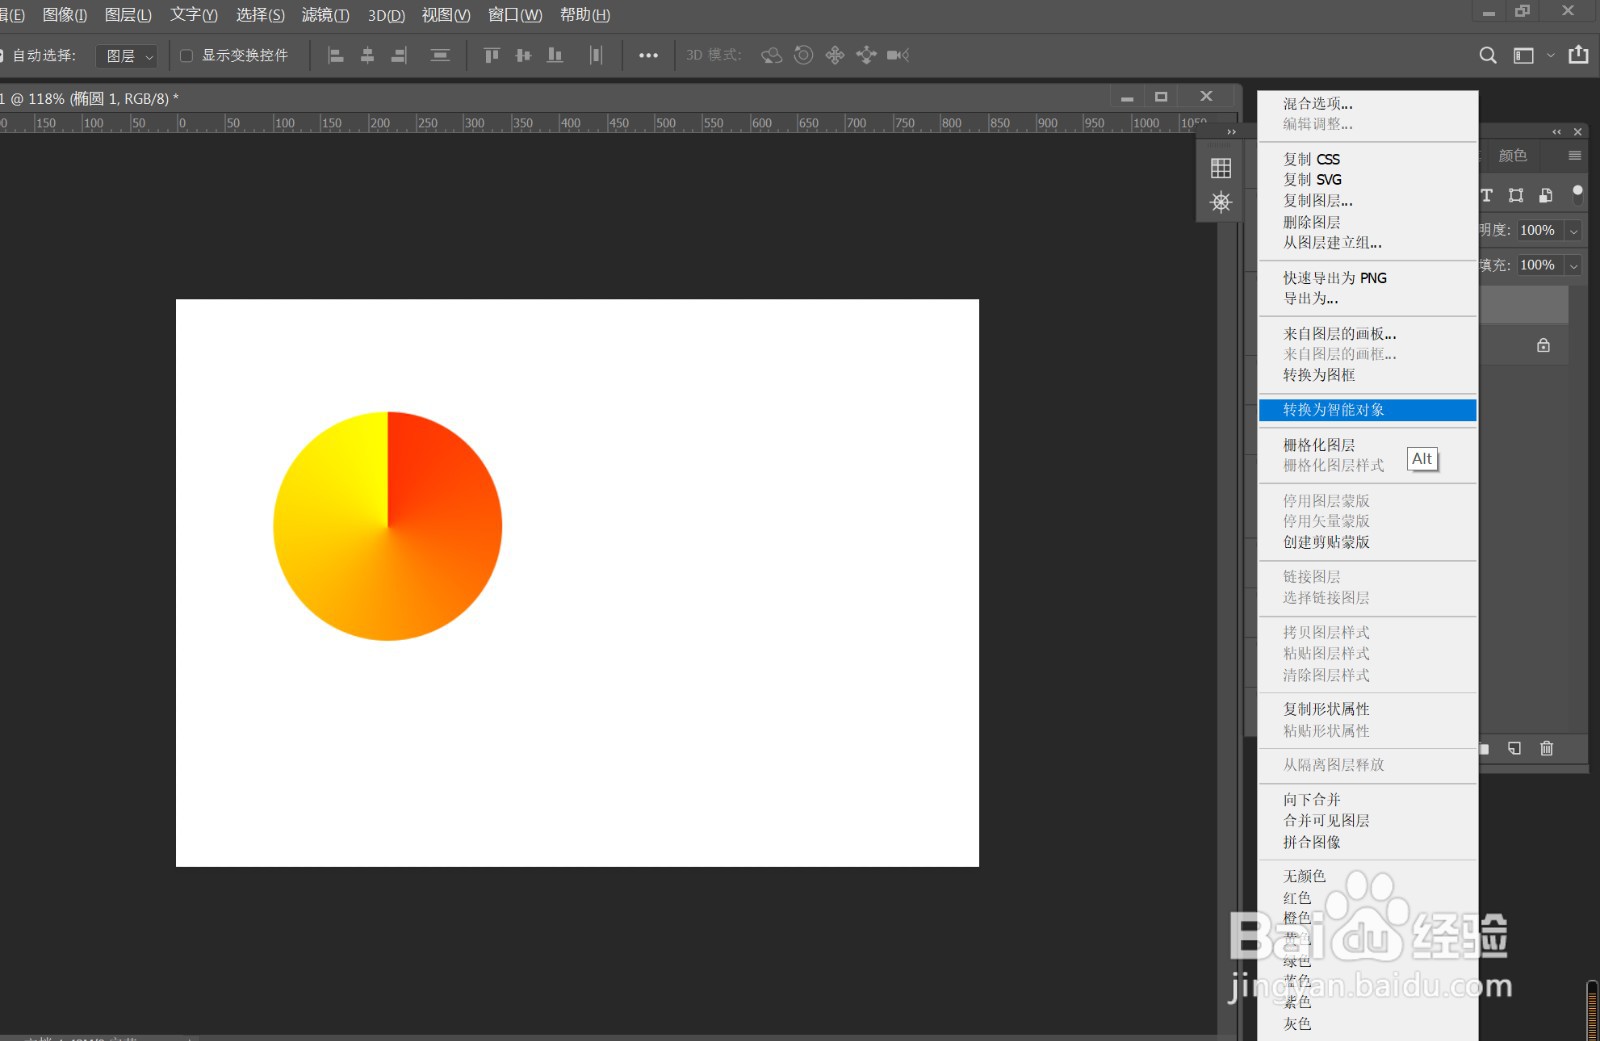Viewport: 1600px width, 1041px height.
Task: Expand the workspace switcher arrow
Action: 1551,55
